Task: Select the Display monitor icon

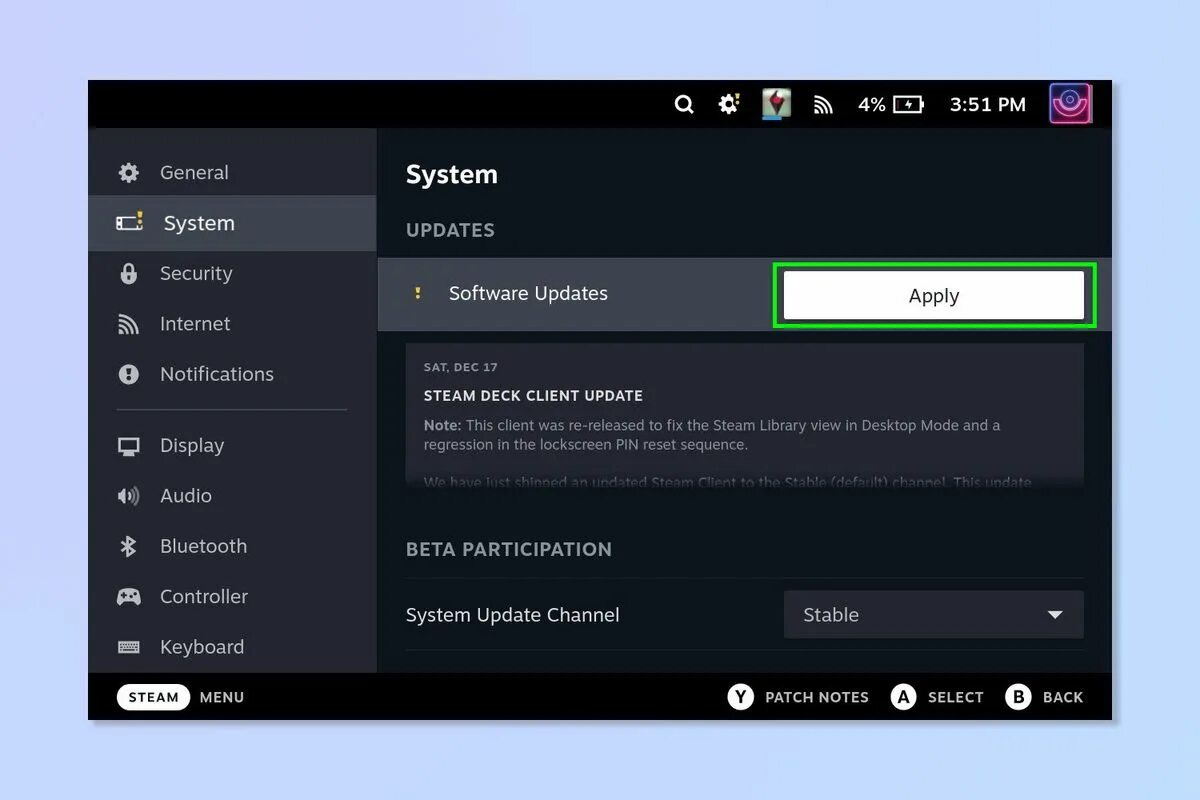Action: click(129, 446)
